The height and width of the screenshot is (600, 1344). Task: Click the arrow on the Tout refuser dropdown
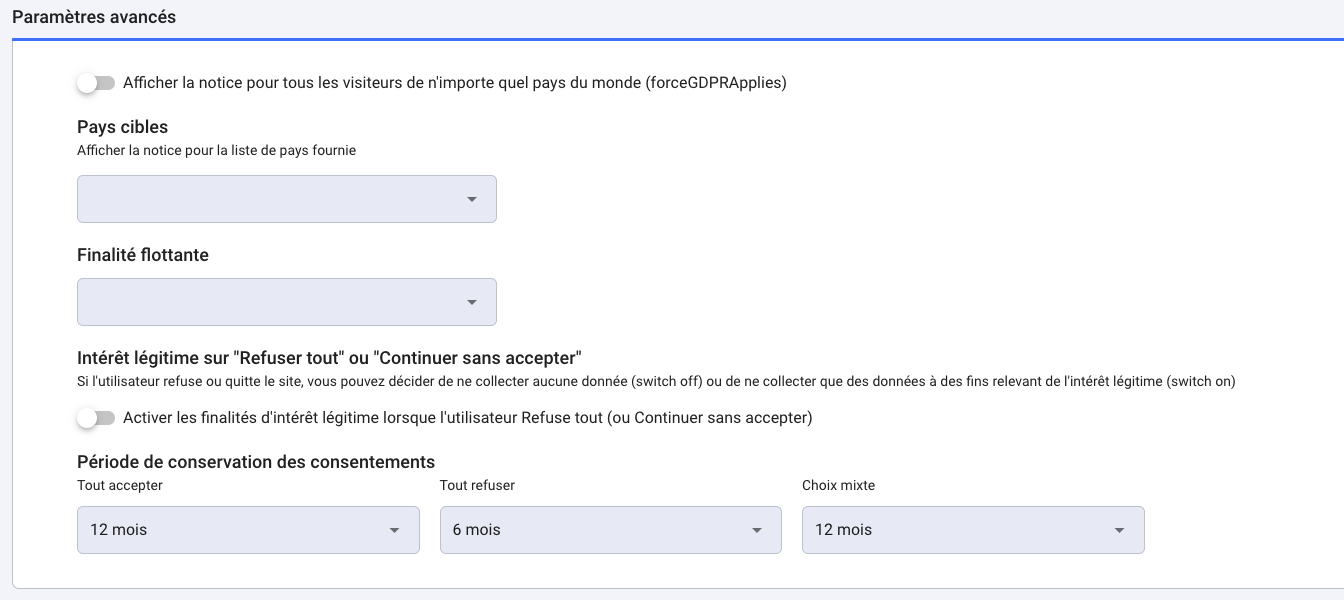756,530
